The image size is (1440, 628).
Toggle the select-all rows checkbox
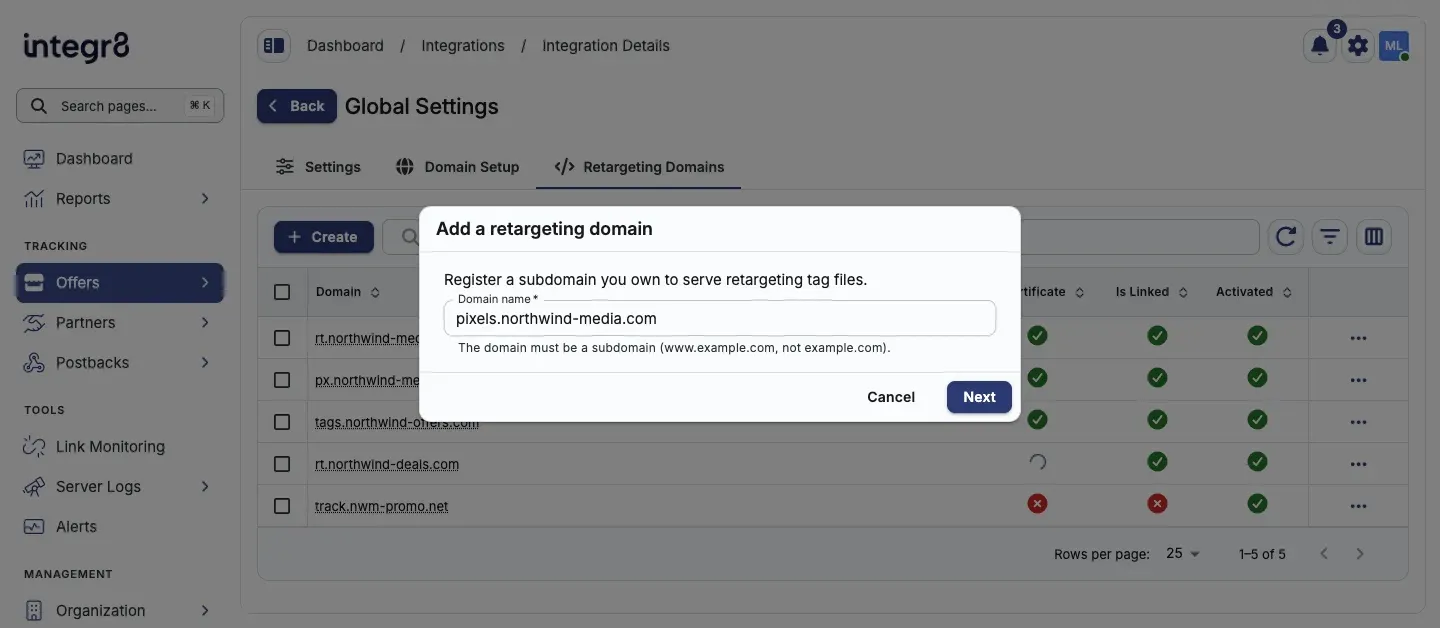pyautogui.click(x=282, y=292)
